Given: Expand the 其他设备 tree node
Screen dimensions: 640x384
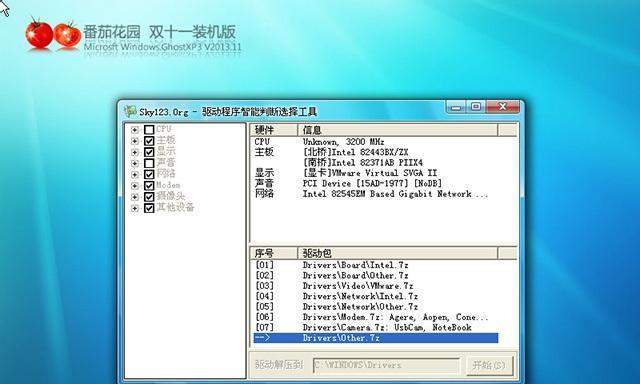Looking at the screenshot, I should 134,208.
